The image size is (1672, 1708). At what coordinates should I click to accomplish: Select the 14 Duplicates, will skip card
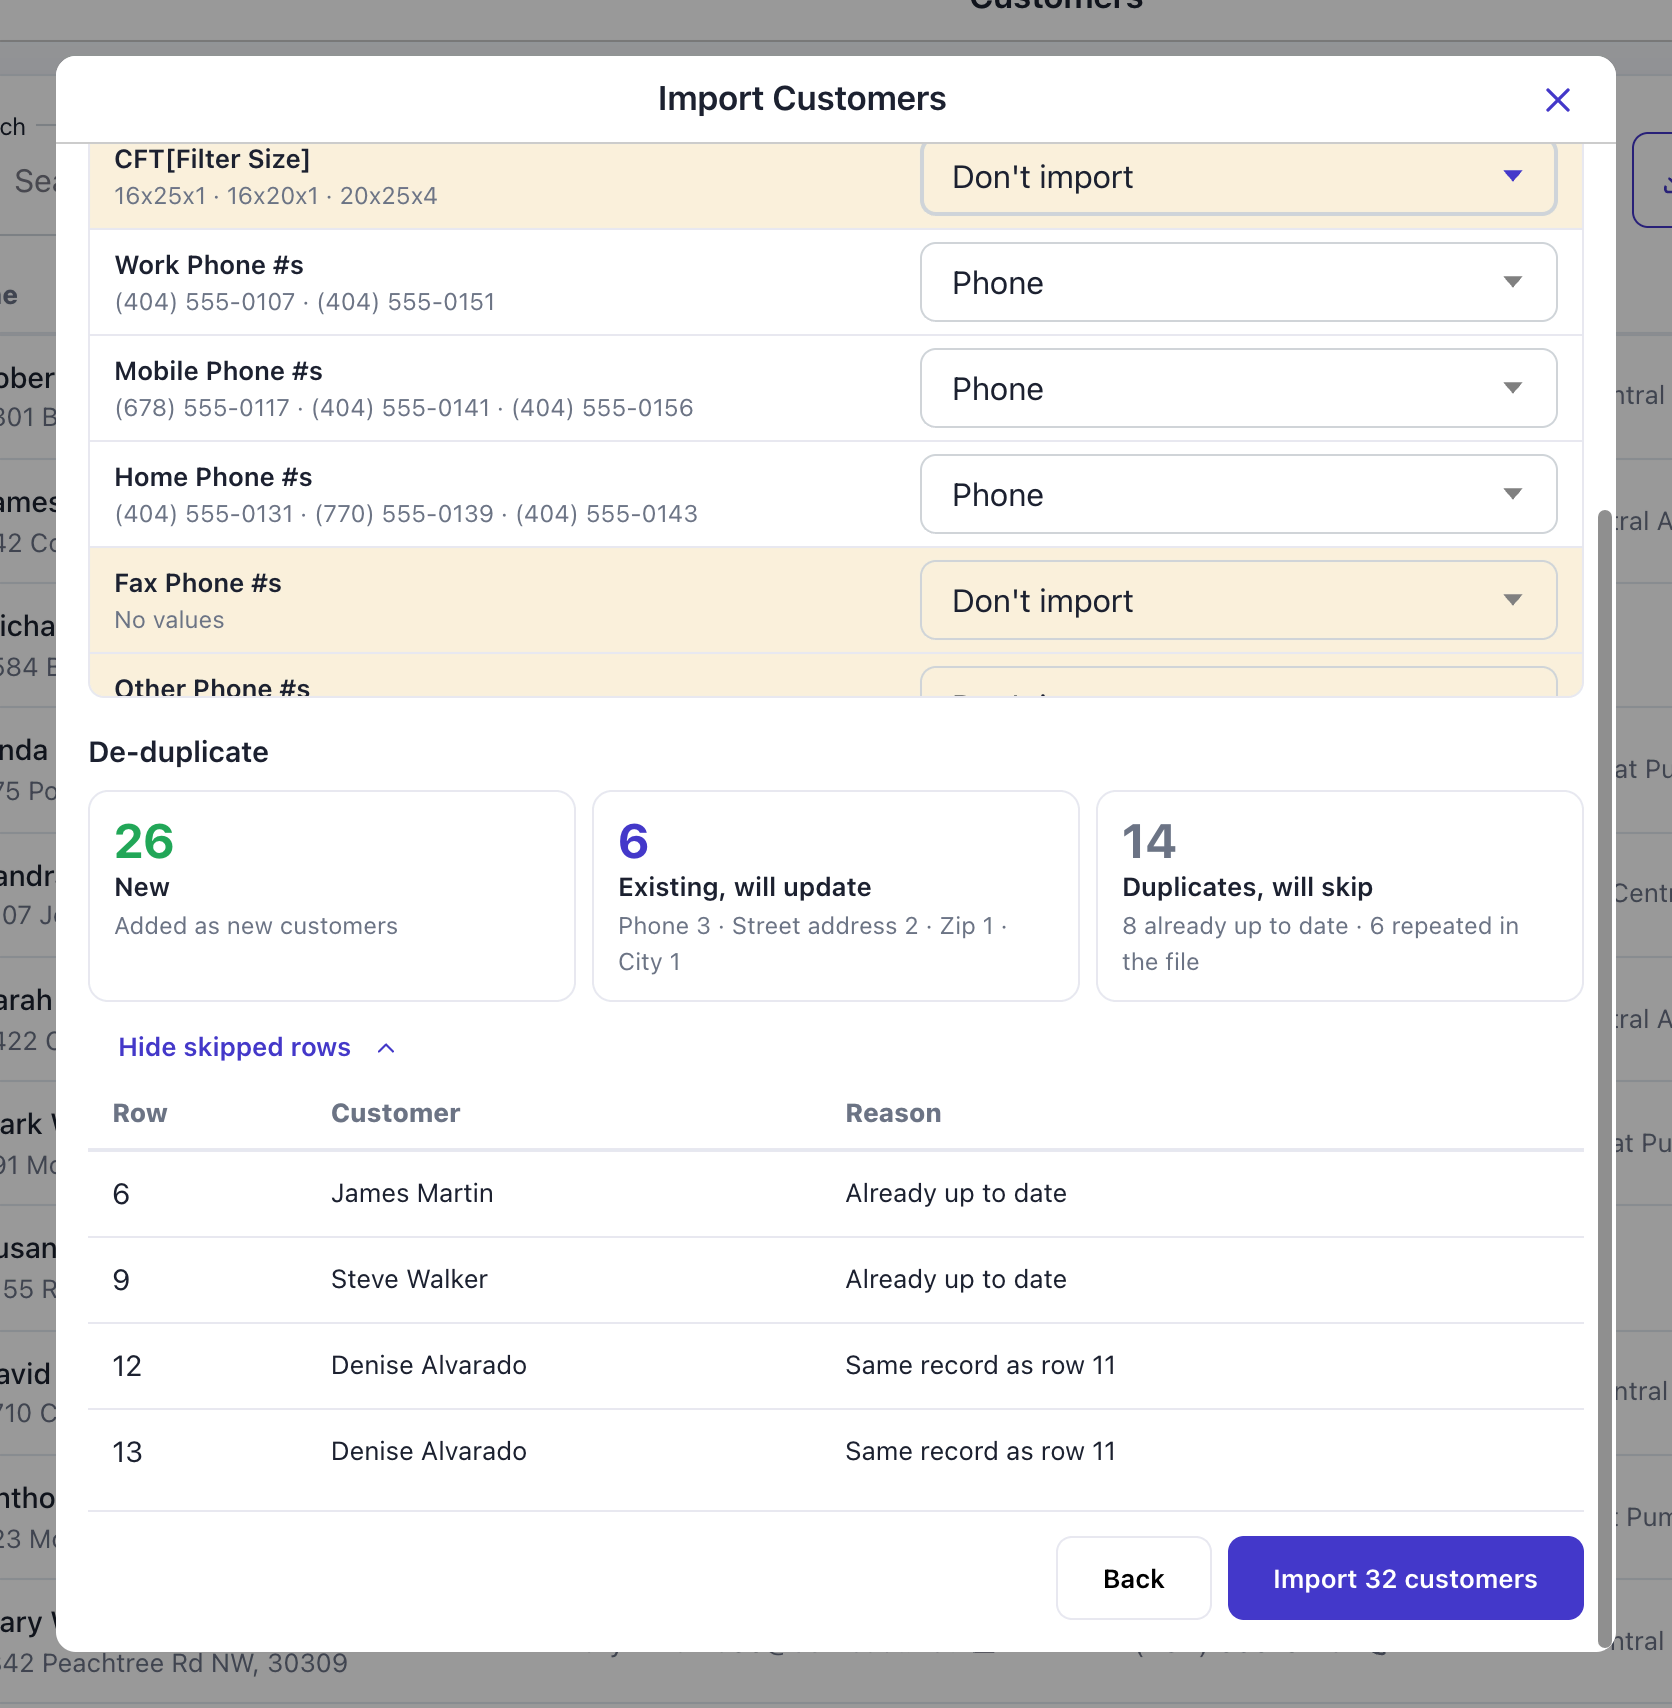(1340, 896)
